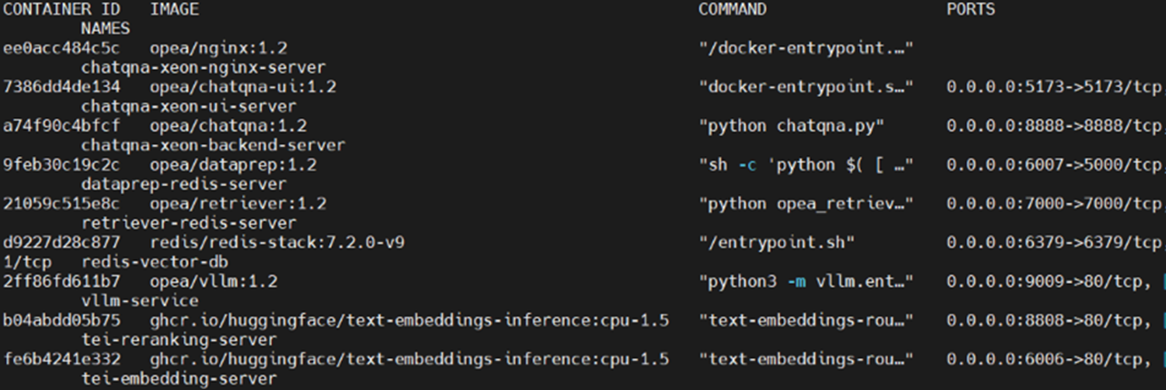Viewport: 1166px width, 390px height.
Task: Select chatqna-xeon-backend-server name
Action: (x=213, y=145)
